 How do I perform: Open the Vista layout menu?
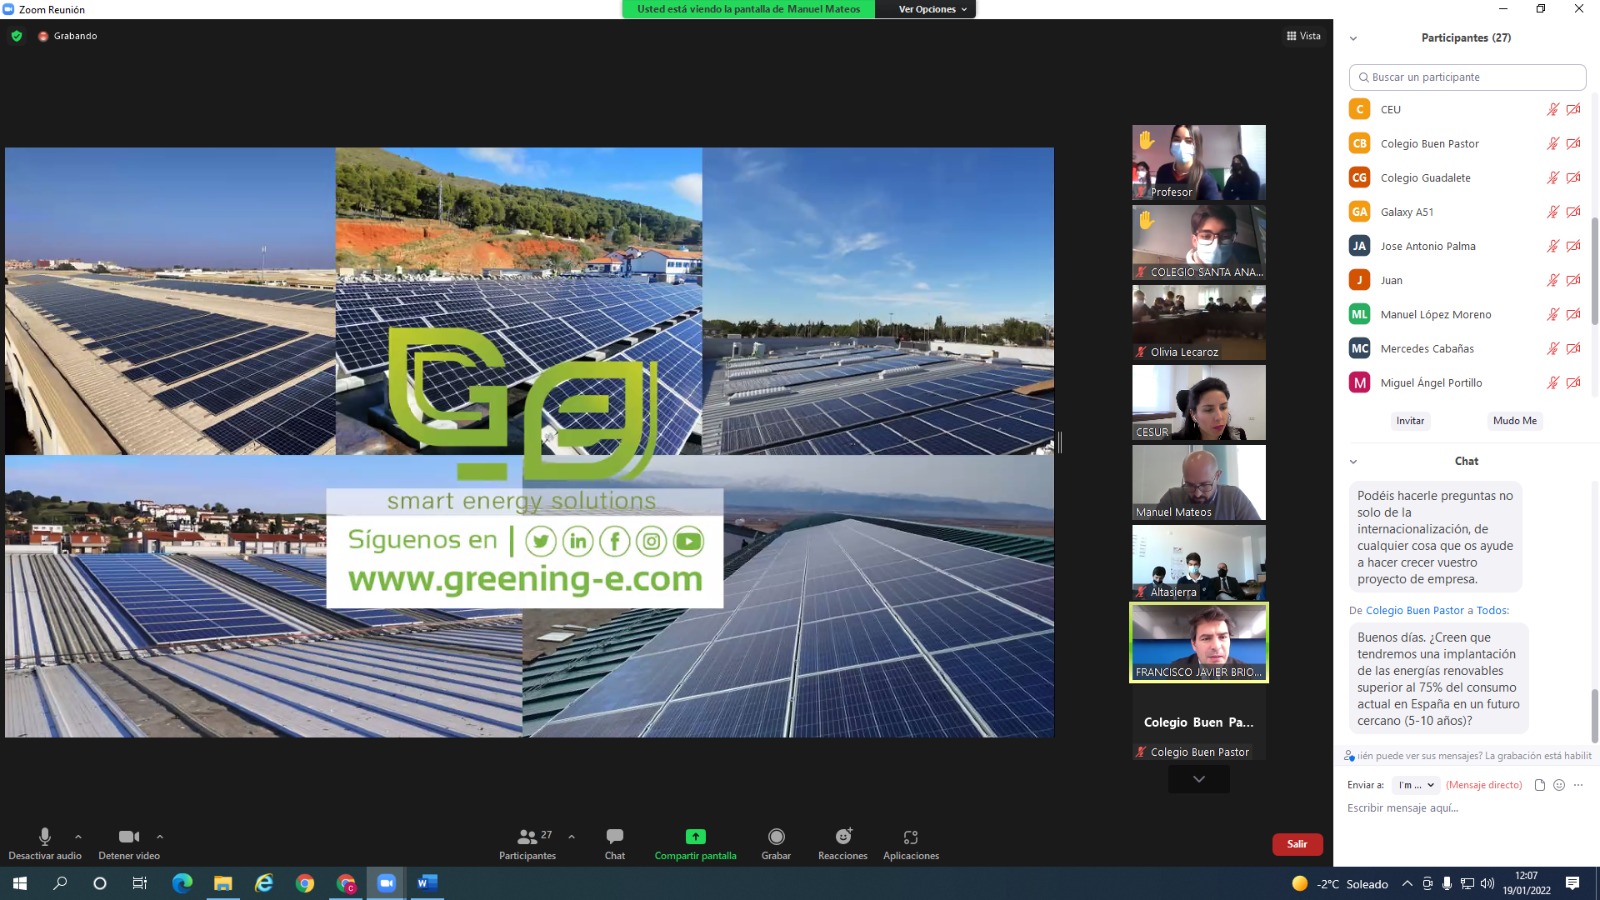tap(1303, 36)
